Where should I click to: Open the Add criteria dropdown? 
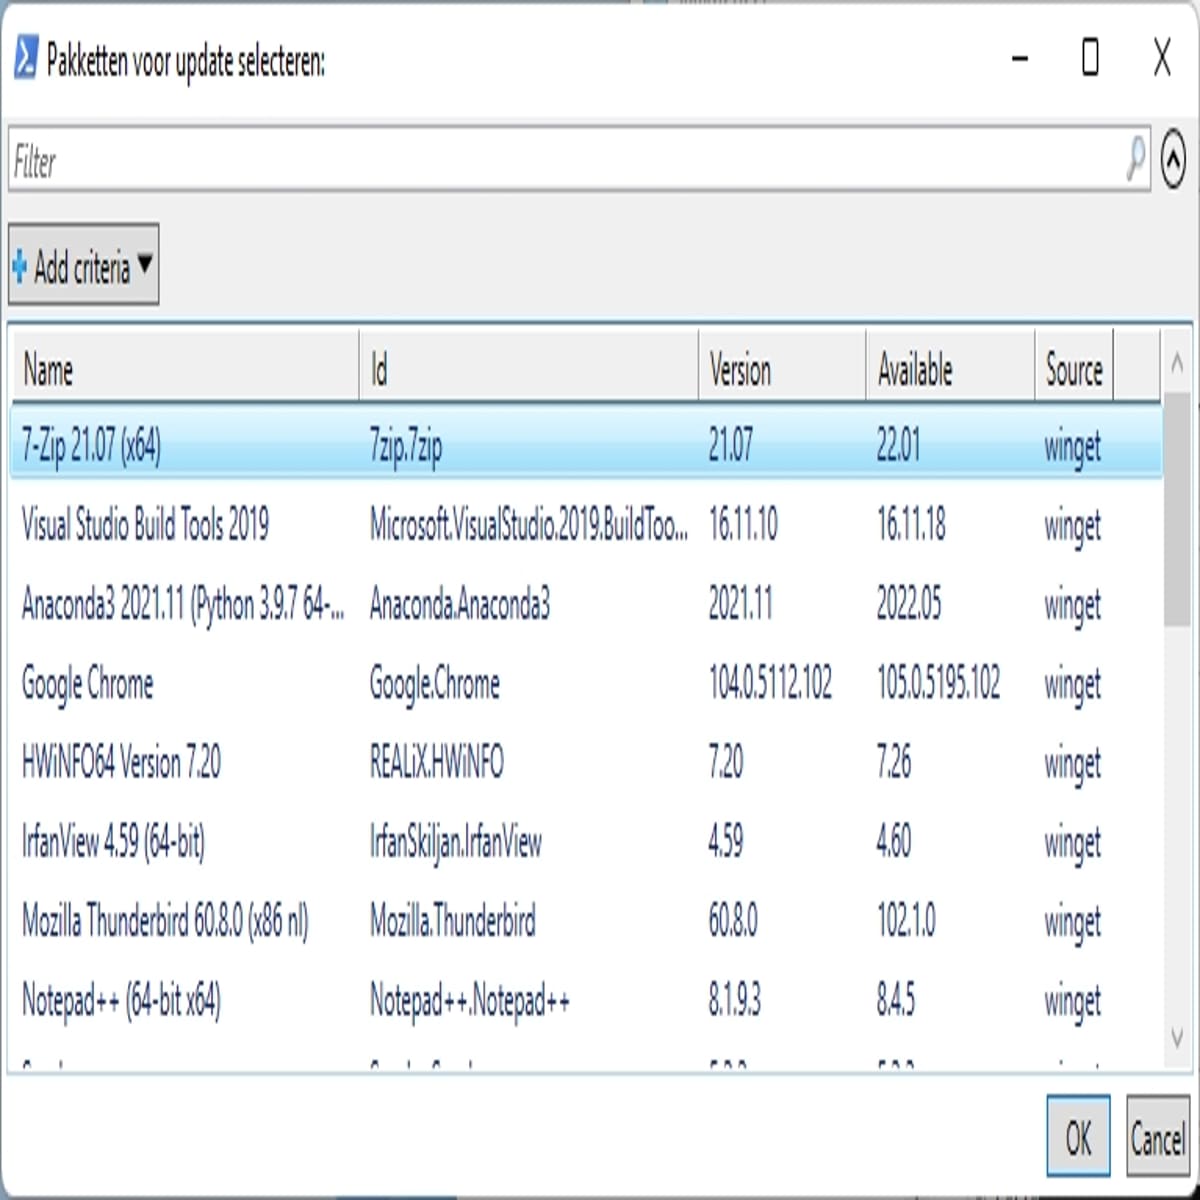84,265
